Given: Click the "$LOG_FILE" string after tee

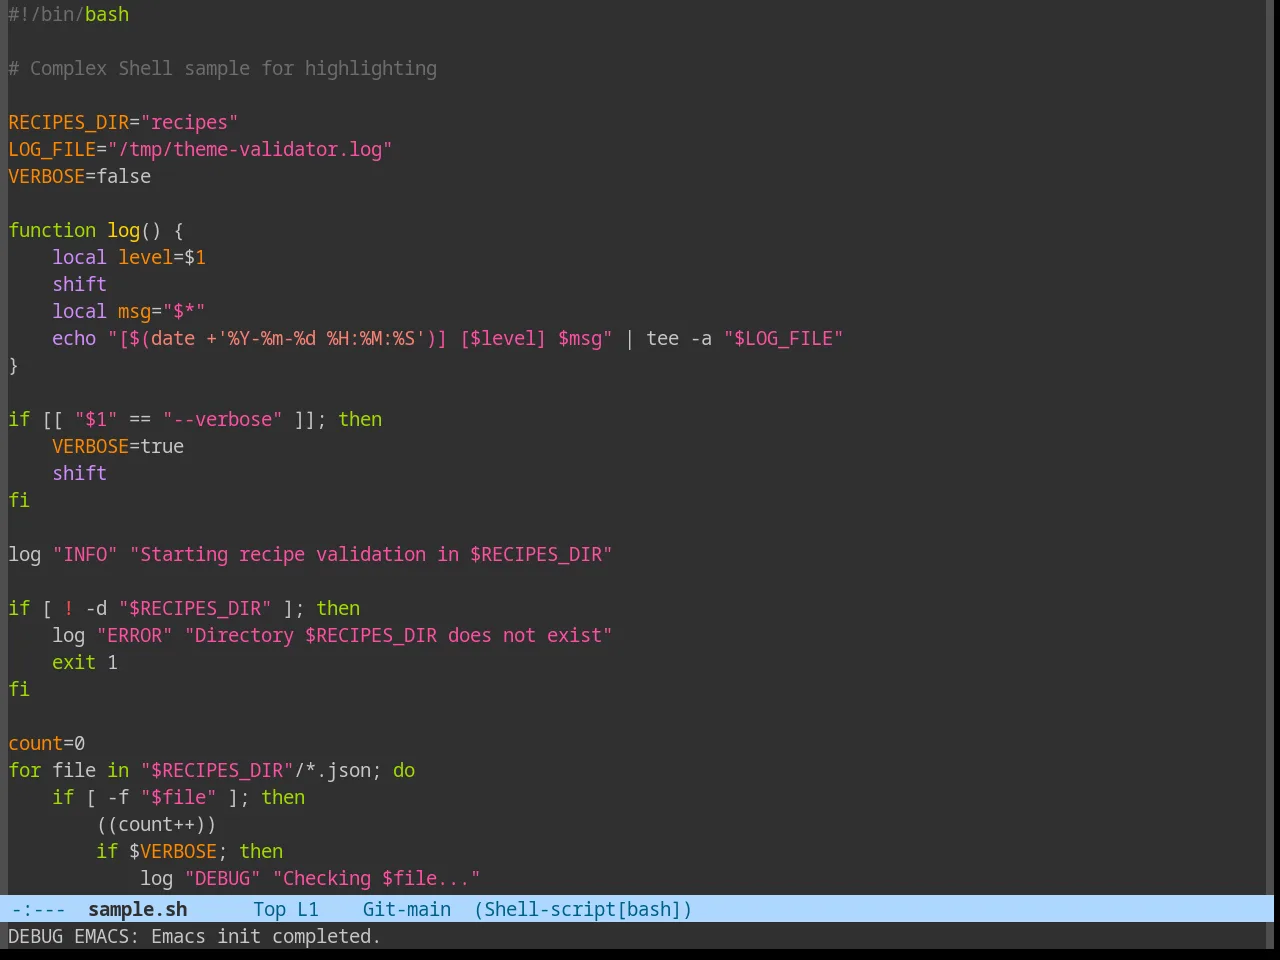Looking at the screenshot, I should (784, 338).
